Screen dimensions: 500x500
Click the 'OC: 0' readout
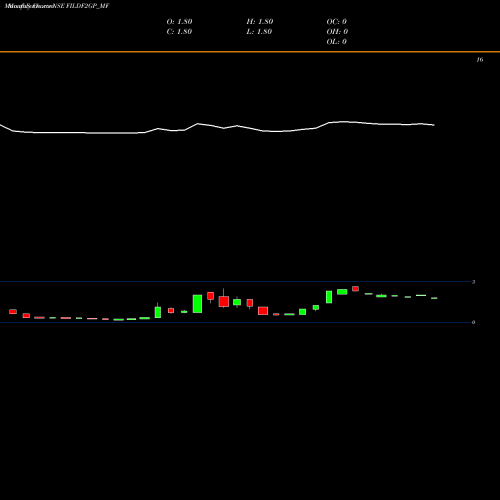(x=337, y=22)
